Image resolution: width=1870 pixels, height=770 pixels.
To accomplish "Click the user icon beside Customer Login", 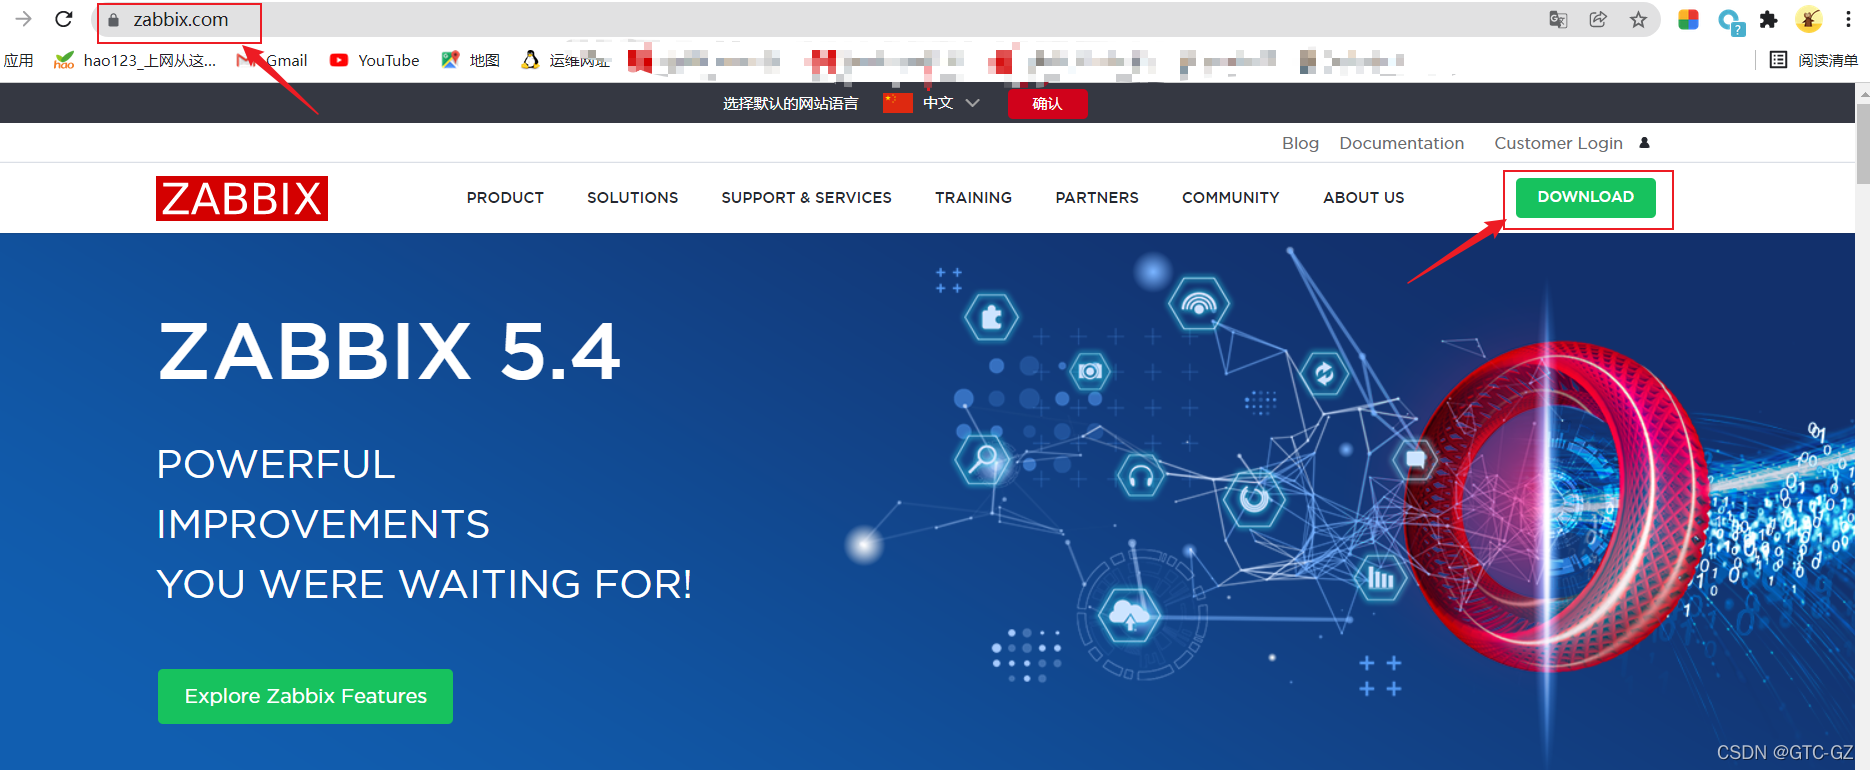I will coord(1644,143).
